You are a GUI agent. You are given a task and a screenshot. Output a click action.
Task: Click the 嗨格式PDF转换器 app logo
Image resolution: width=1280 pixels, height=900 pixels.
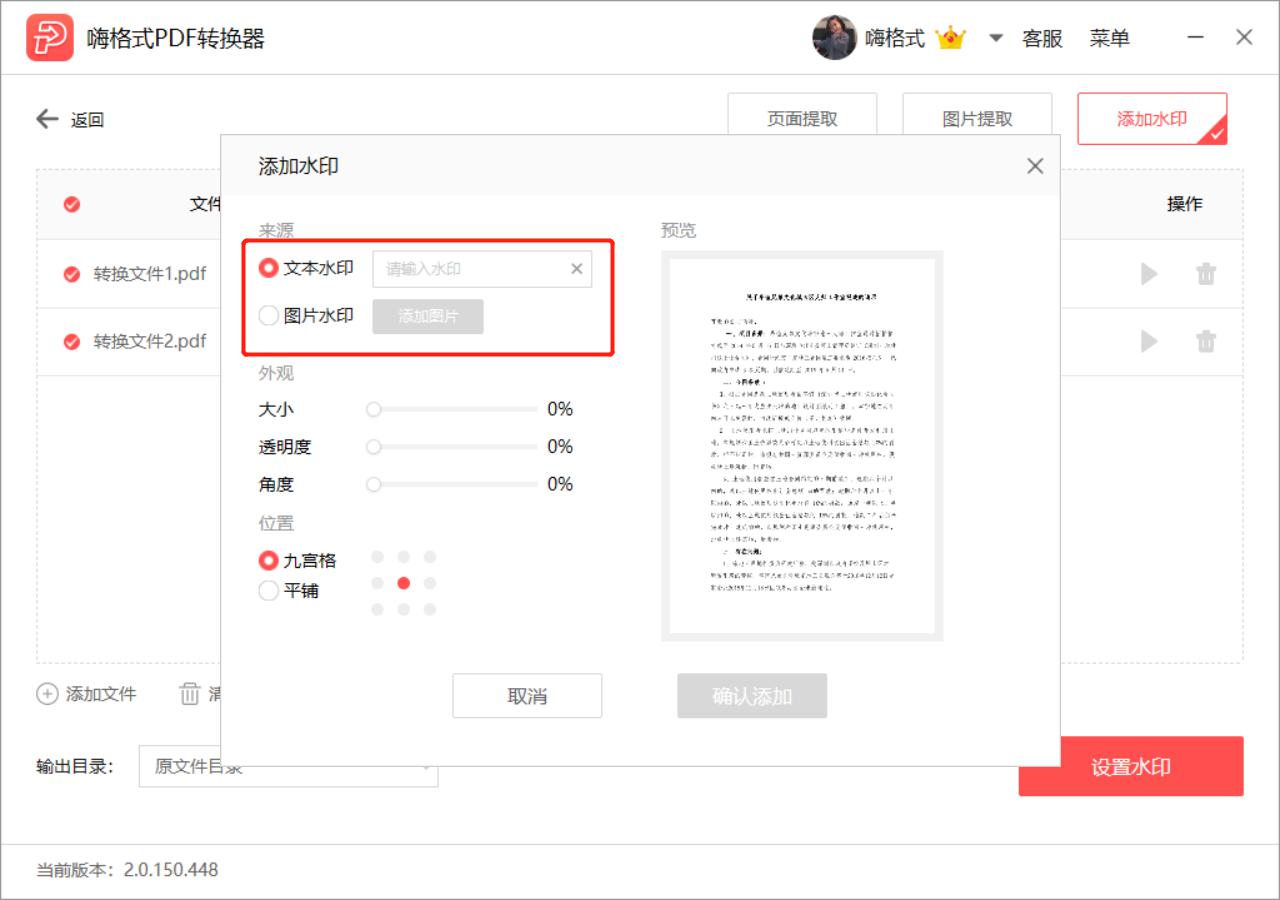[50, 38]
